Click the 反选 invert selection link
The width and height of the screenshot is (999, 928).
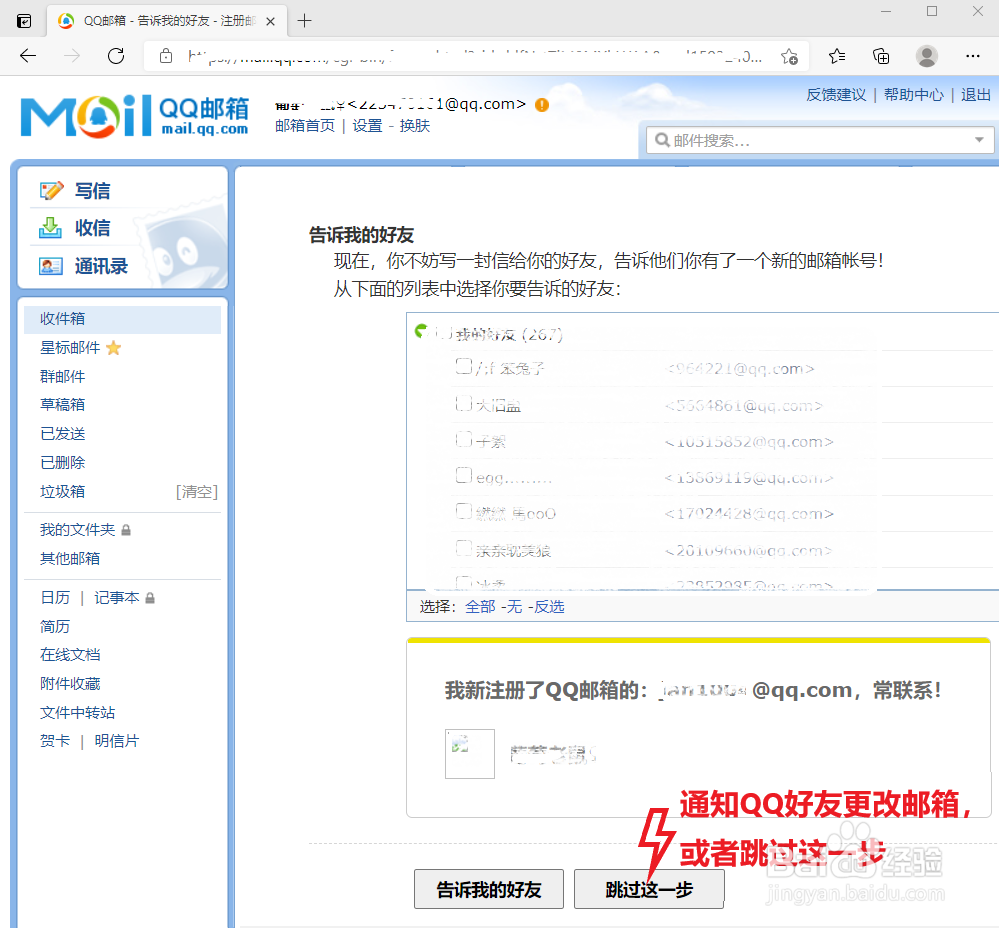(549, 607)
